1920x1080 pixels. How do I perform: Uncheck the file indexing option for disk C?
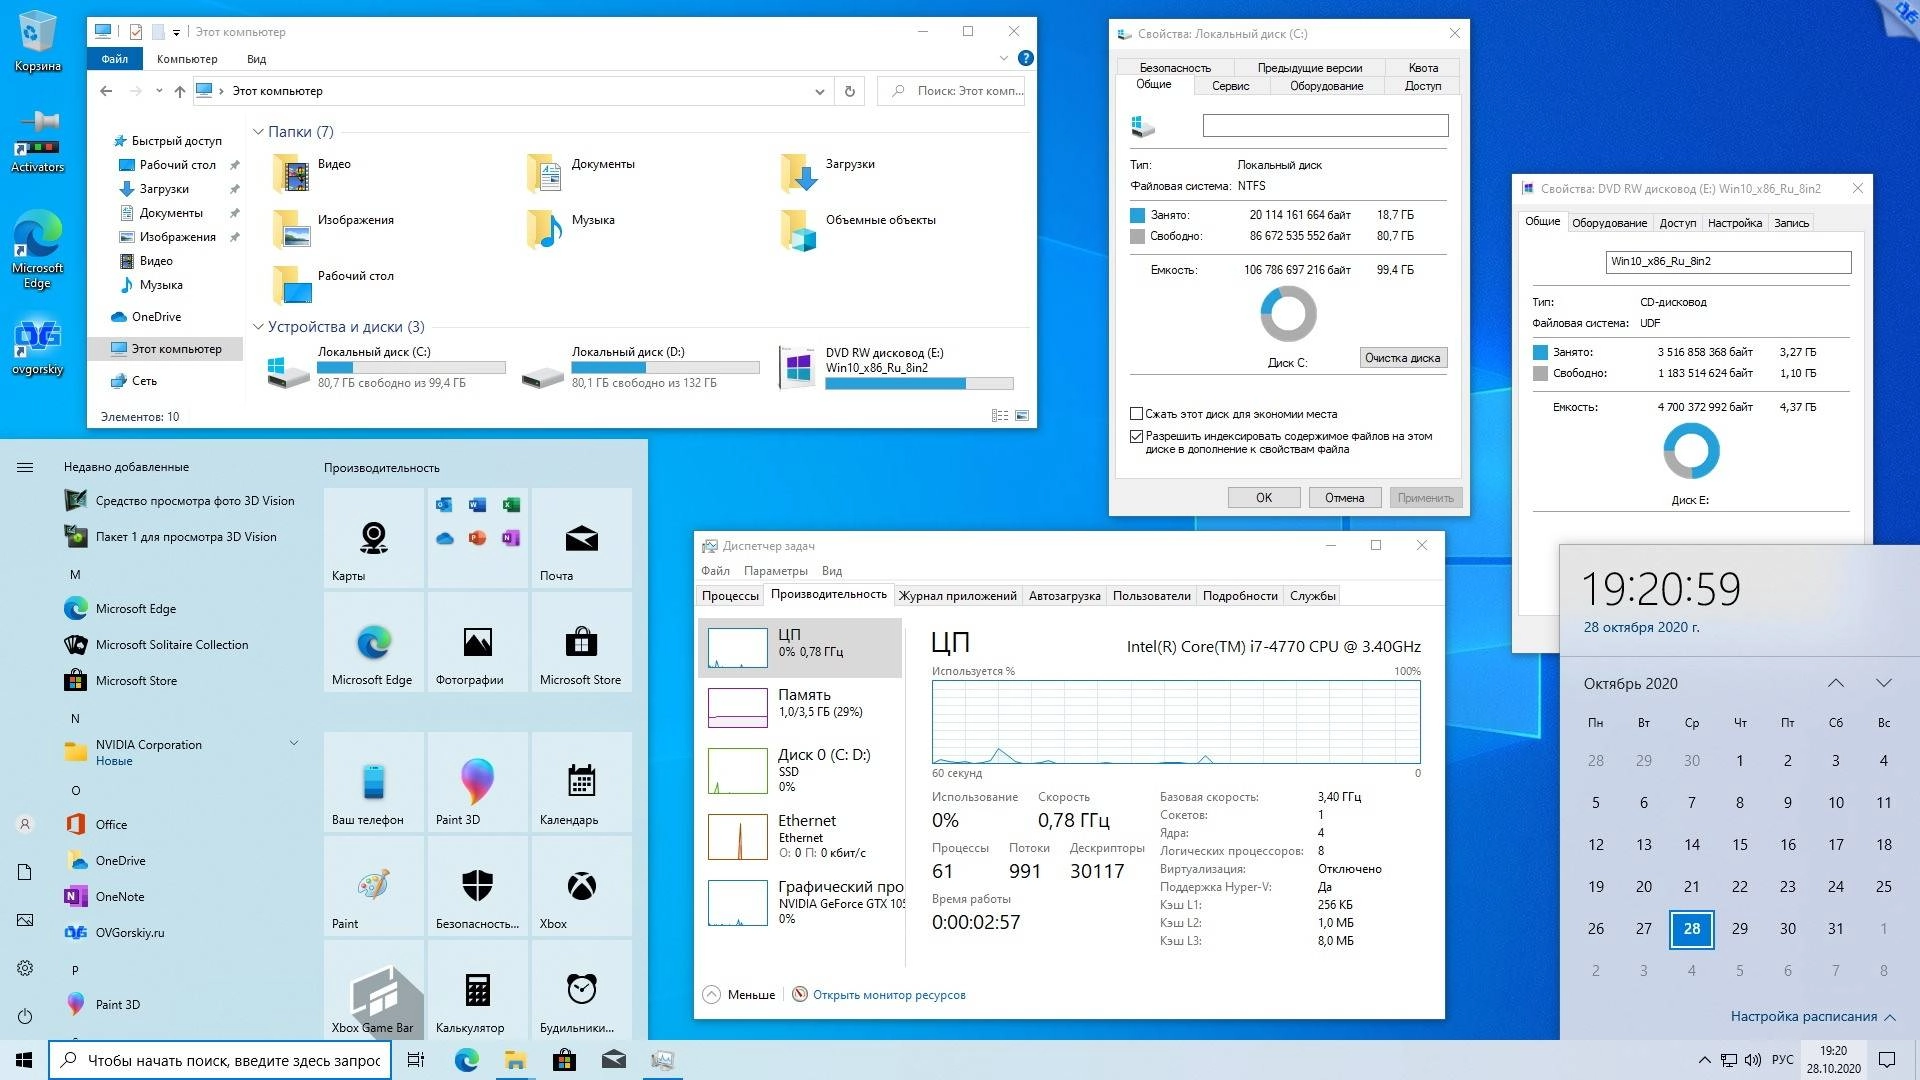[1136, 435]
